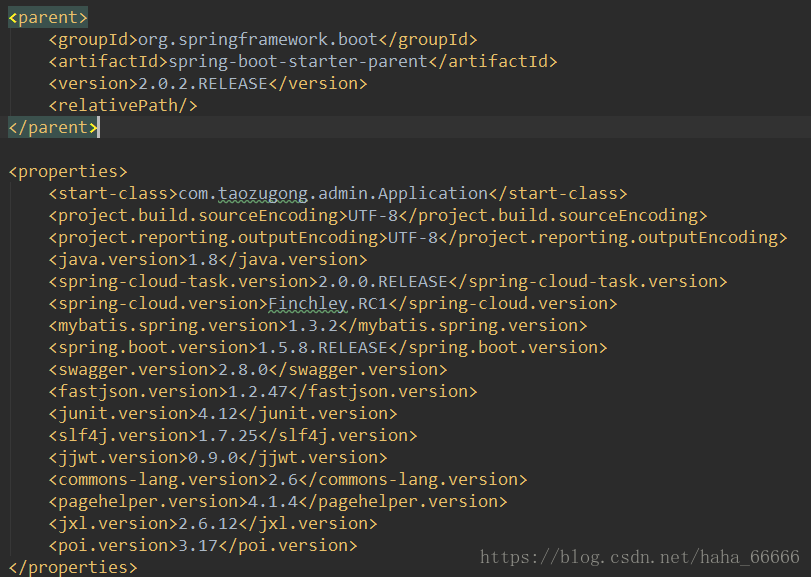811x577 pixels.
Task: Open the blog.csdn.net/haha_66666 watermark link
Action: (639, 557)
